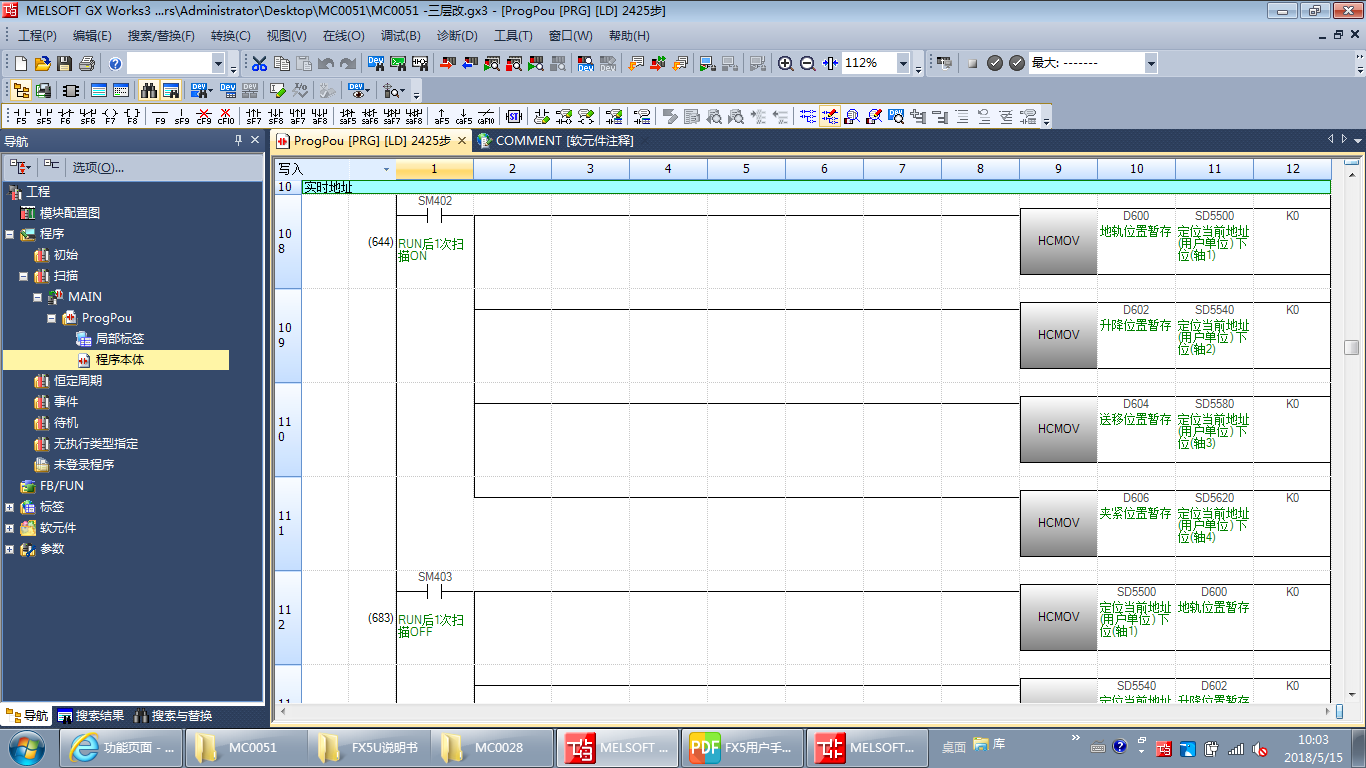Click the binoculars find icon
Screen dimensions: 1366x768
point(149,90)
